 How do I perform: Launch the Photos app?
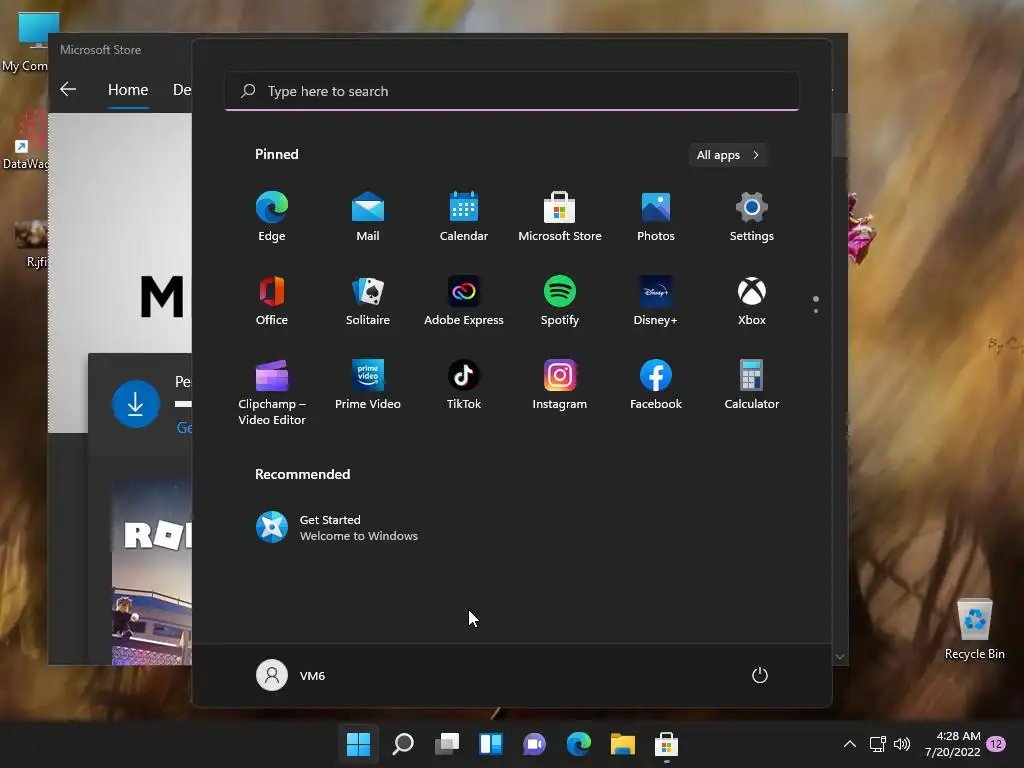pyautogui.click(x=656, y=217)
